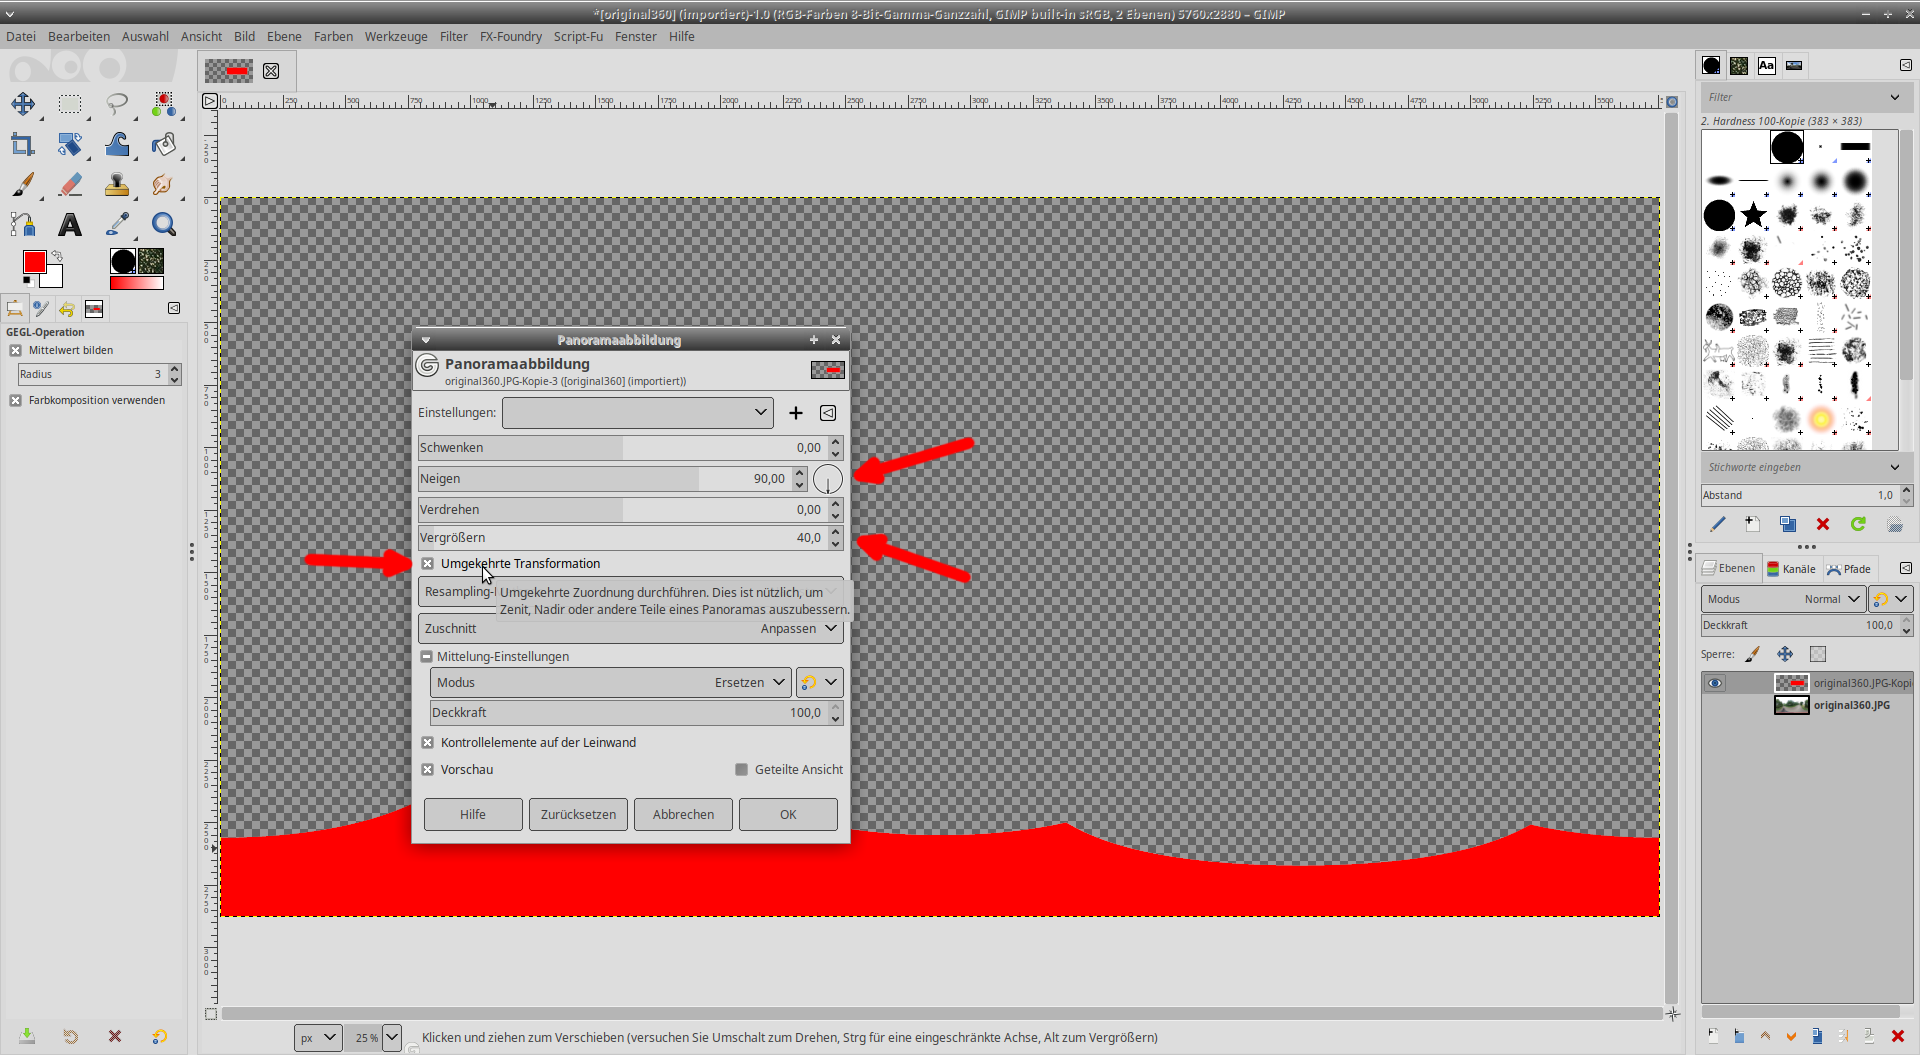Select the Text tool

(x=70, y=225)
